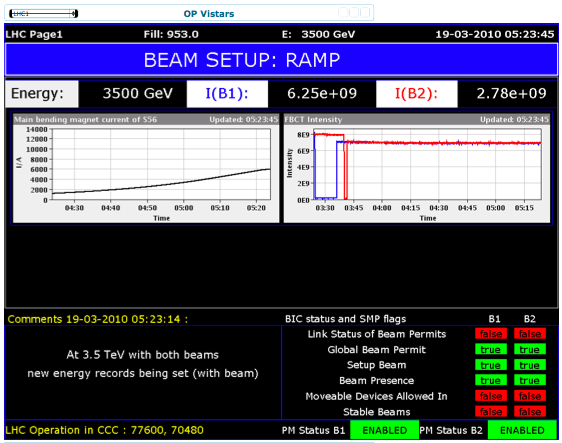Click the BEAM SETUP: RAMP banner
This screenshot has width=562, height=443.
(281, 60)
